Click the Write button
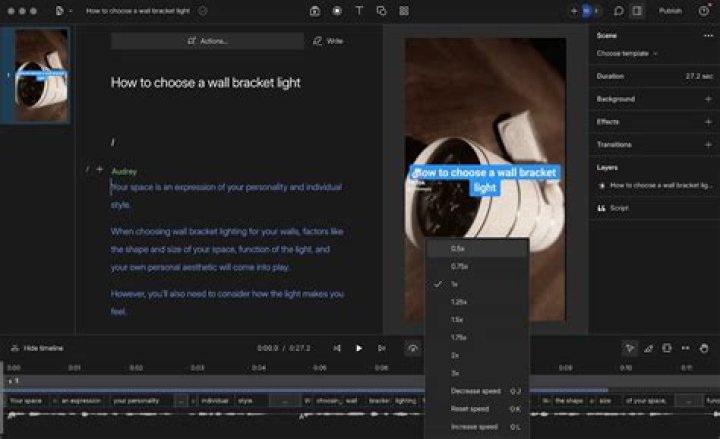Image resolution: width=720 pixels, height=439 pixels. [x=328, y=41]
